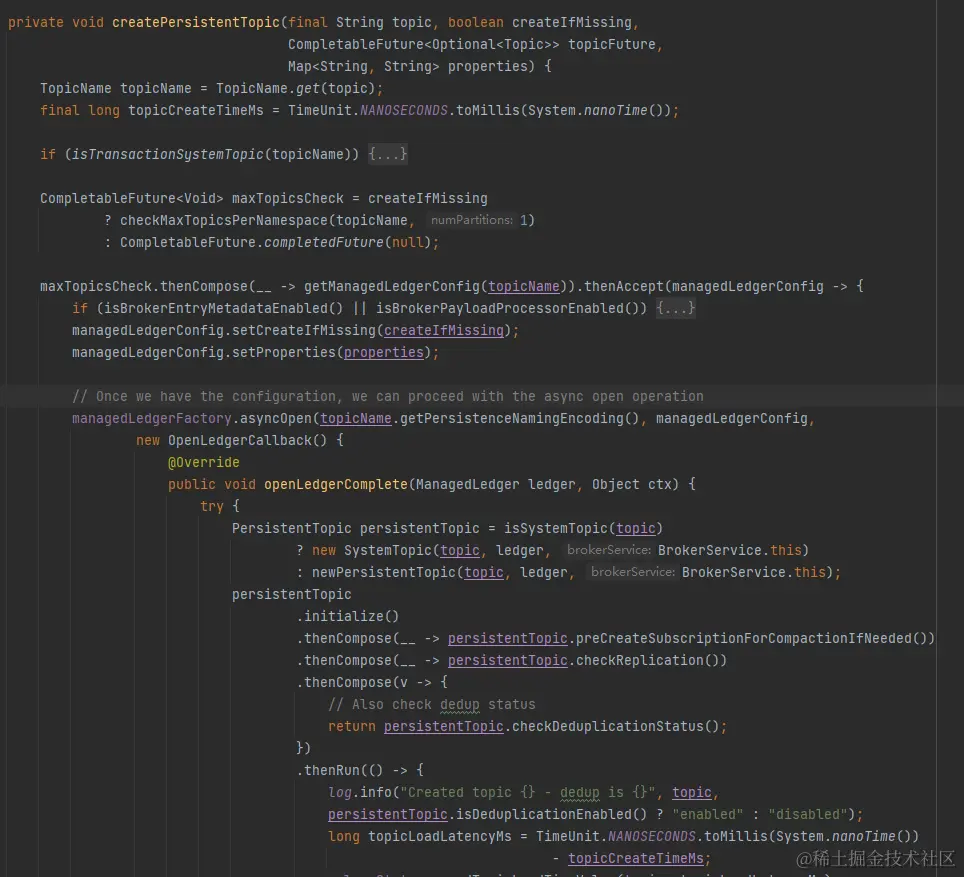
Task: Click the newPersistentTopic method call
Action: coord(384,573)
